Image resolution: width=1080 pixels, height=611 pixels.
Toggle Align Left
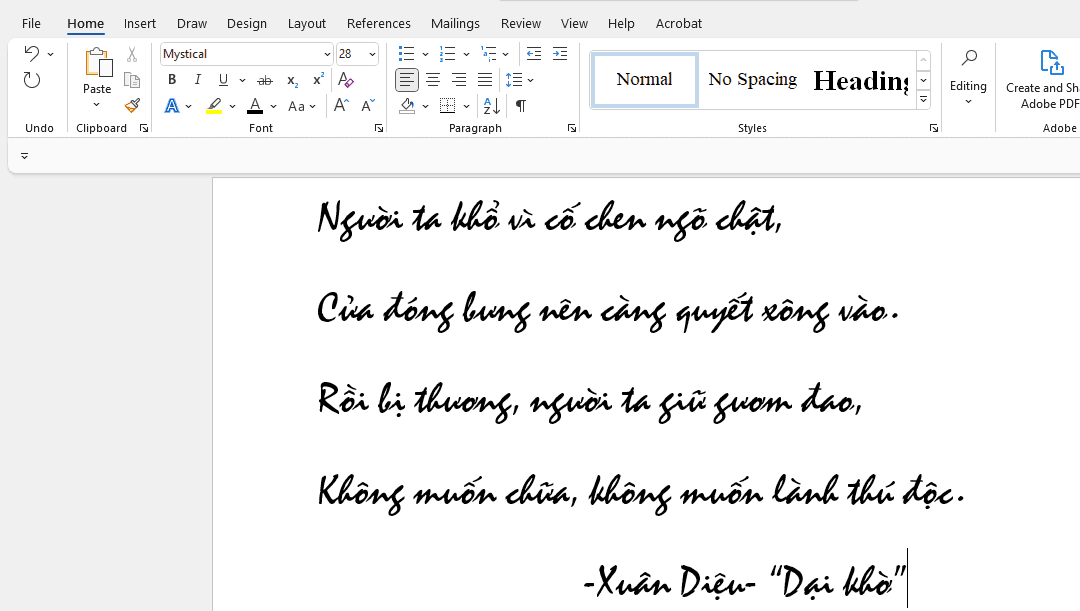click(x=407, y=80)
